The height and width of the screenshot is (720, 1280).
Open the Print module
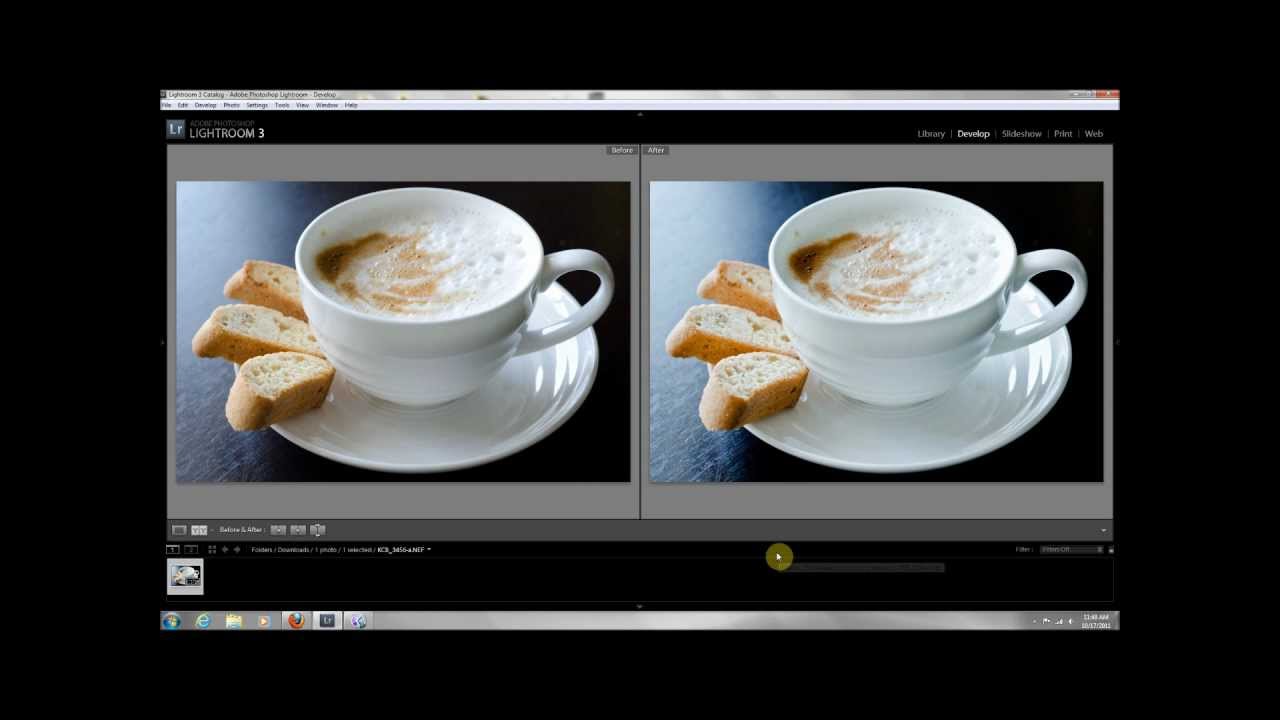point(1063,134)
